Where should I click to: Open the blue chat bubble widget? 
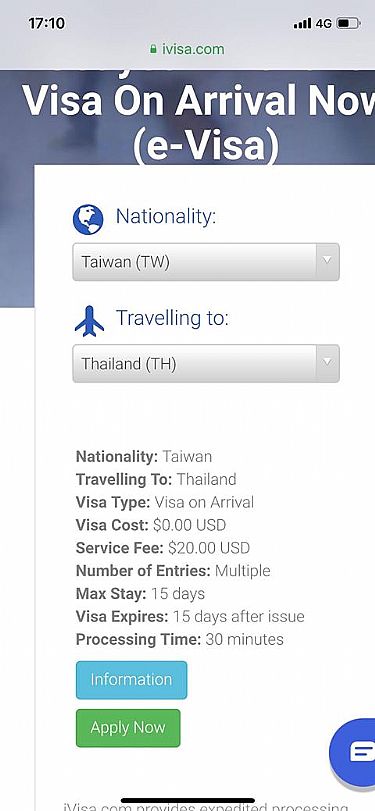point(355,751)
